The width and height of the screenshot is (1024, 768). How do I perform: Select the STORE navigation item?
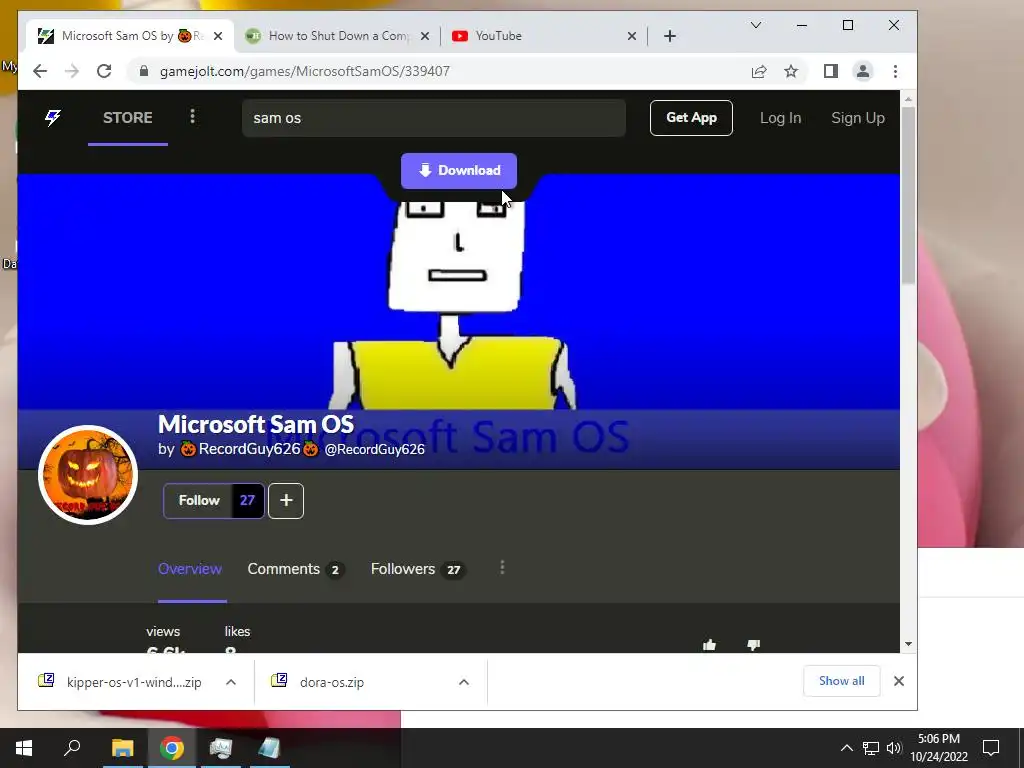click(128, 118)
